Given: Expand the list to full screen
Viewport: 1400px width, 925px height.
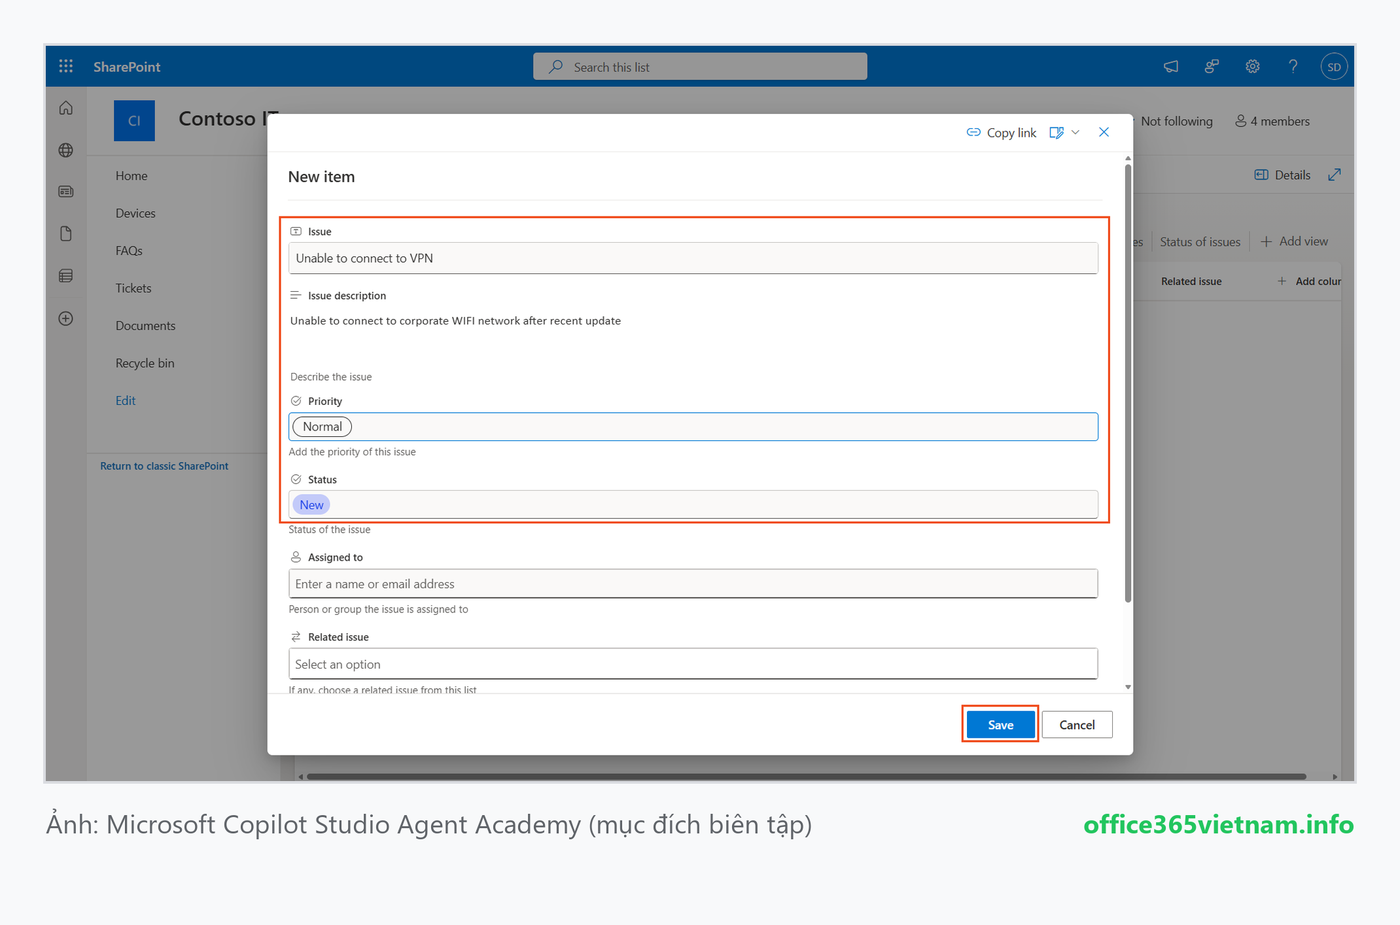Looking at the screenshot, I should coord(1334,174).
